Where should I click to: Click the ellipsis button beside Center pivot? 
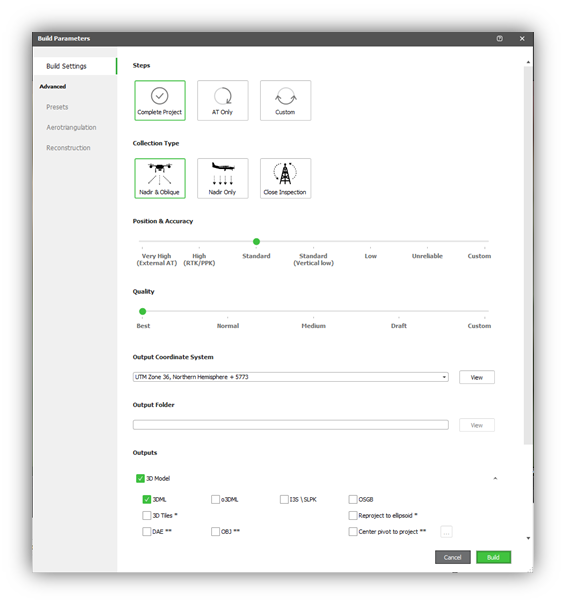coord(446,532)
